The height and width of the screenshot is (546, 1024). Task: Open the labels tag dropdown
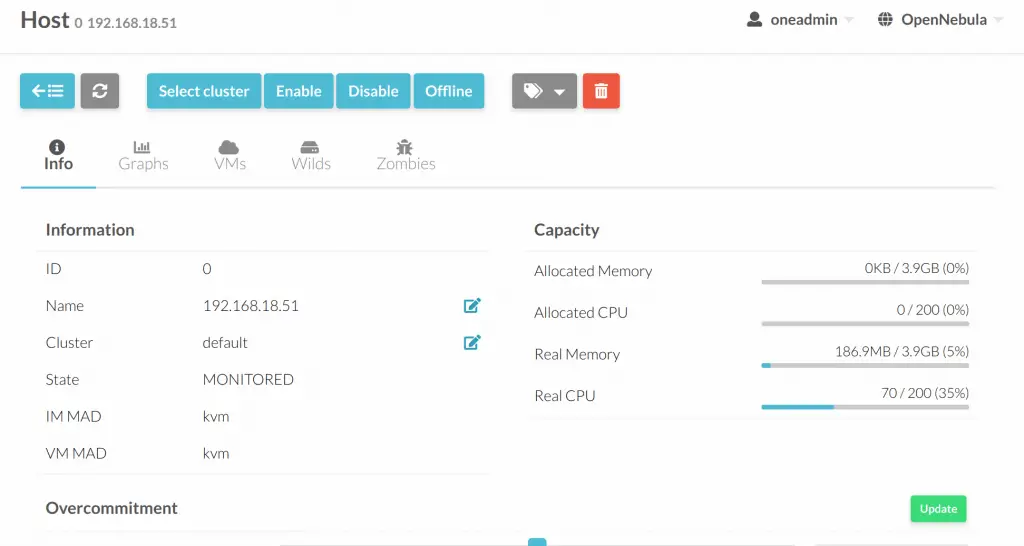click(544, 91)
